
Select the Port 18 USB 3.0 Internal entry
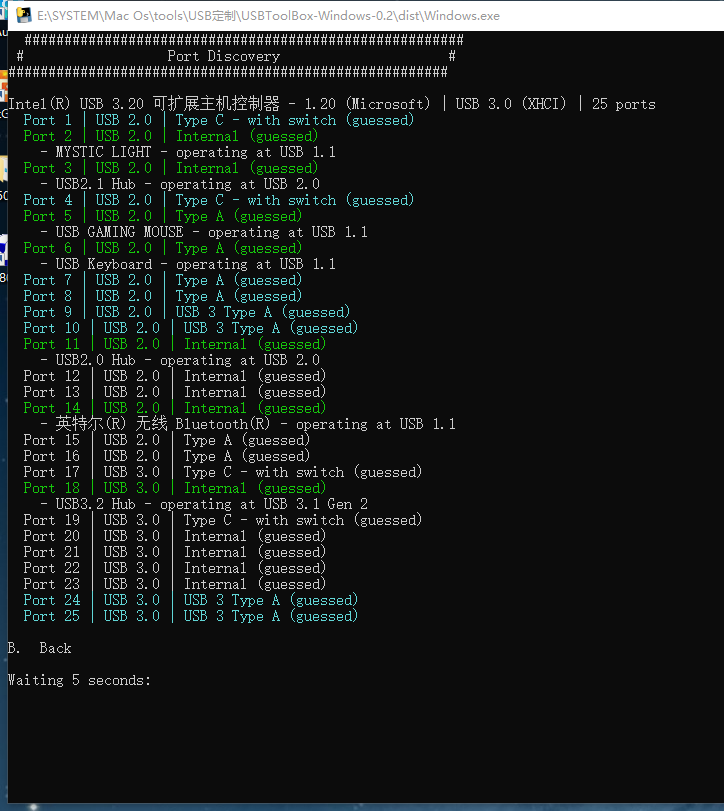click(x=174, y=488)
